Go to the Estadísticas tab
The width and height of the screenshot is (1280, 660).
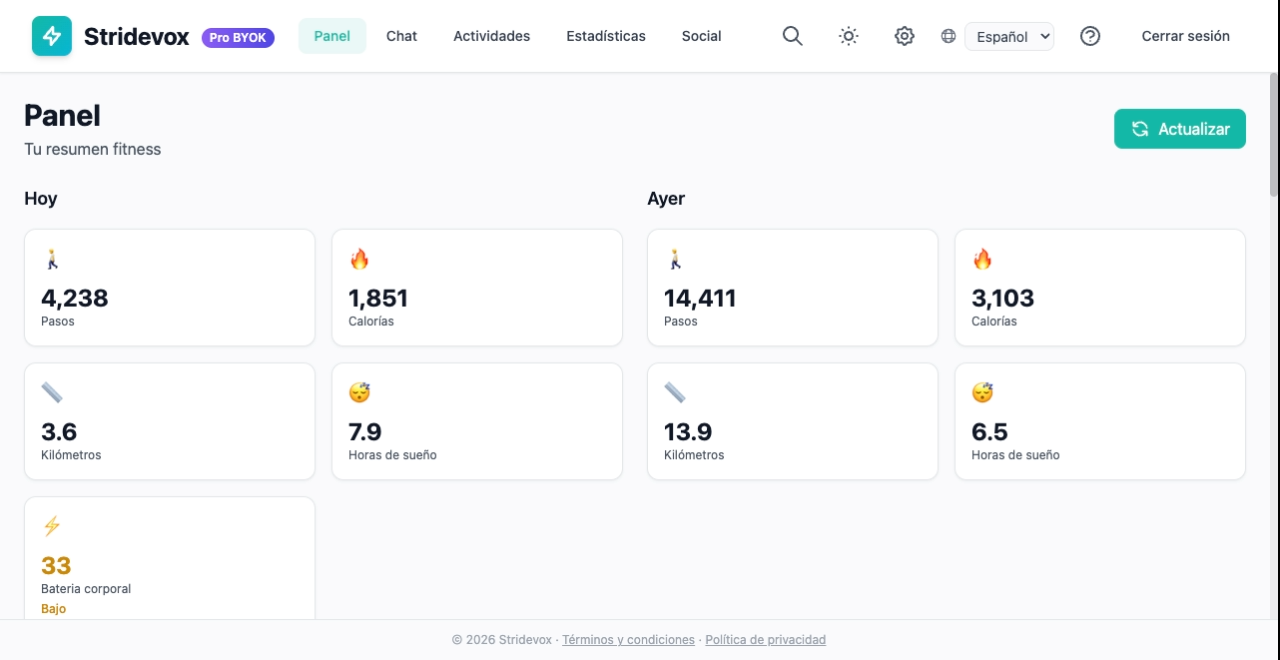[x=605, y=36]
